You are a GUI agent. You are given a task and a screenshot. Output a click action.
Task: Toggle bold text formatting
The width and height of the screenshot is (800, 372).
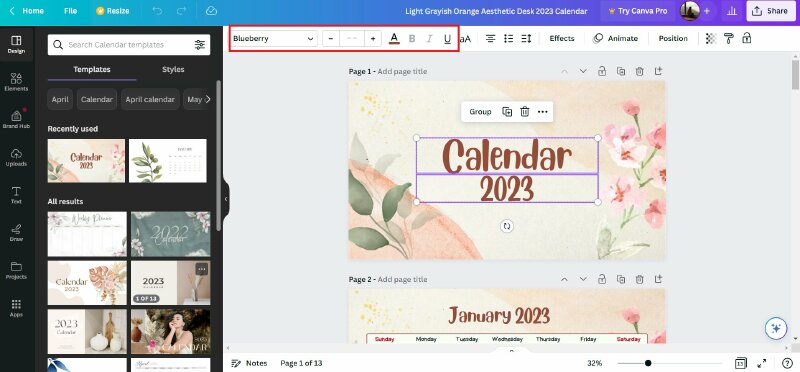pos(412,39)
